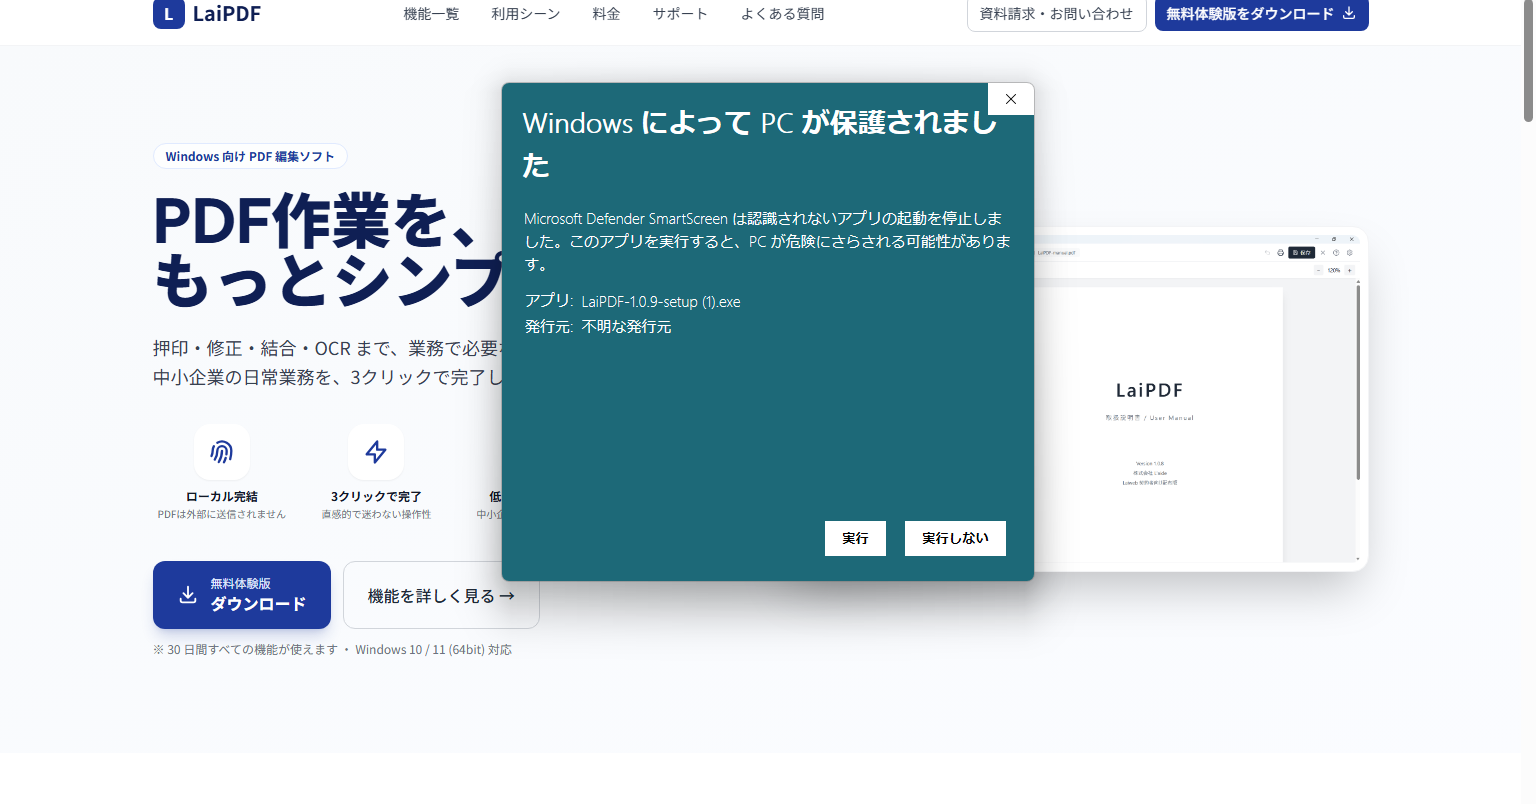Click the Windows 向け PDF 編集ソフト badge
The width and height of the screenshot is (1536, 804).
pos(250,156)
